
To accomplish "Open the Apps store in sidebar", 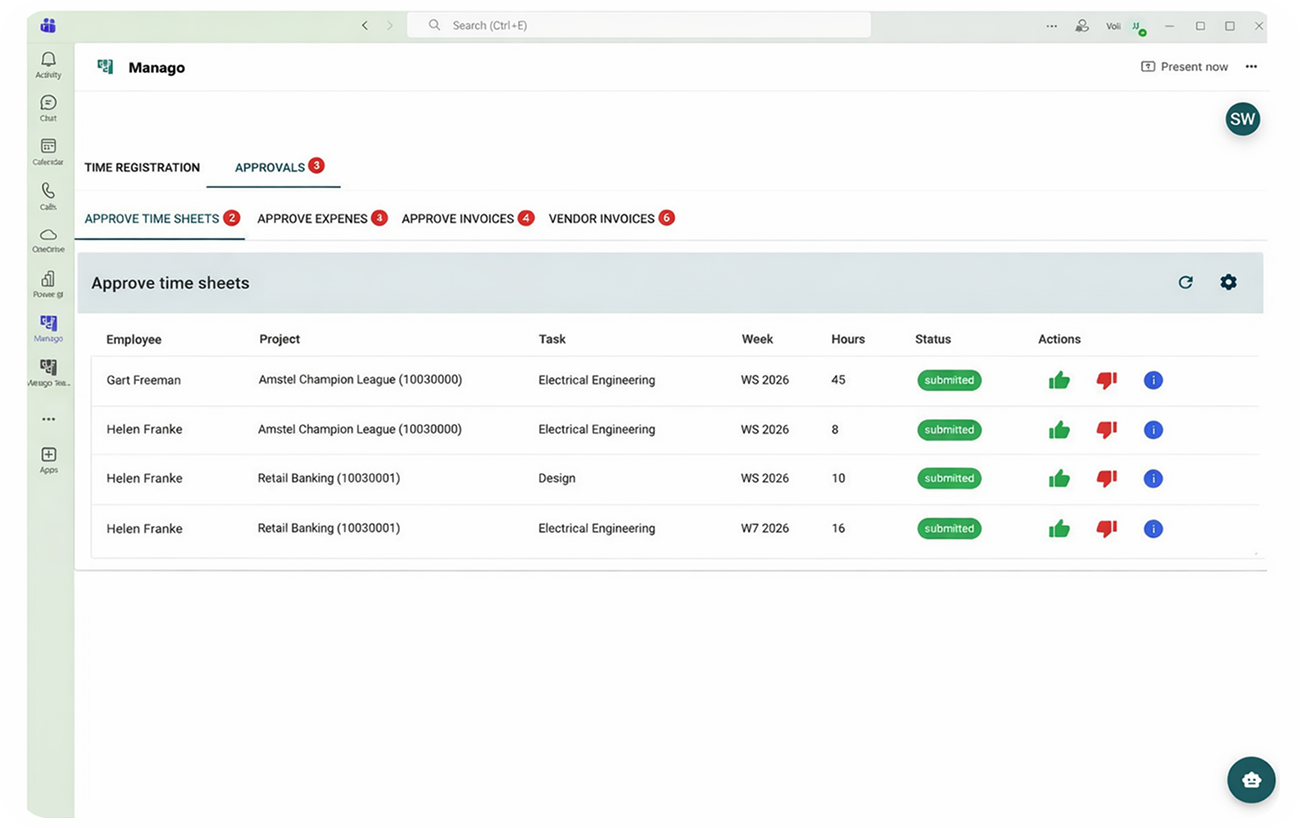I will 48,460.
